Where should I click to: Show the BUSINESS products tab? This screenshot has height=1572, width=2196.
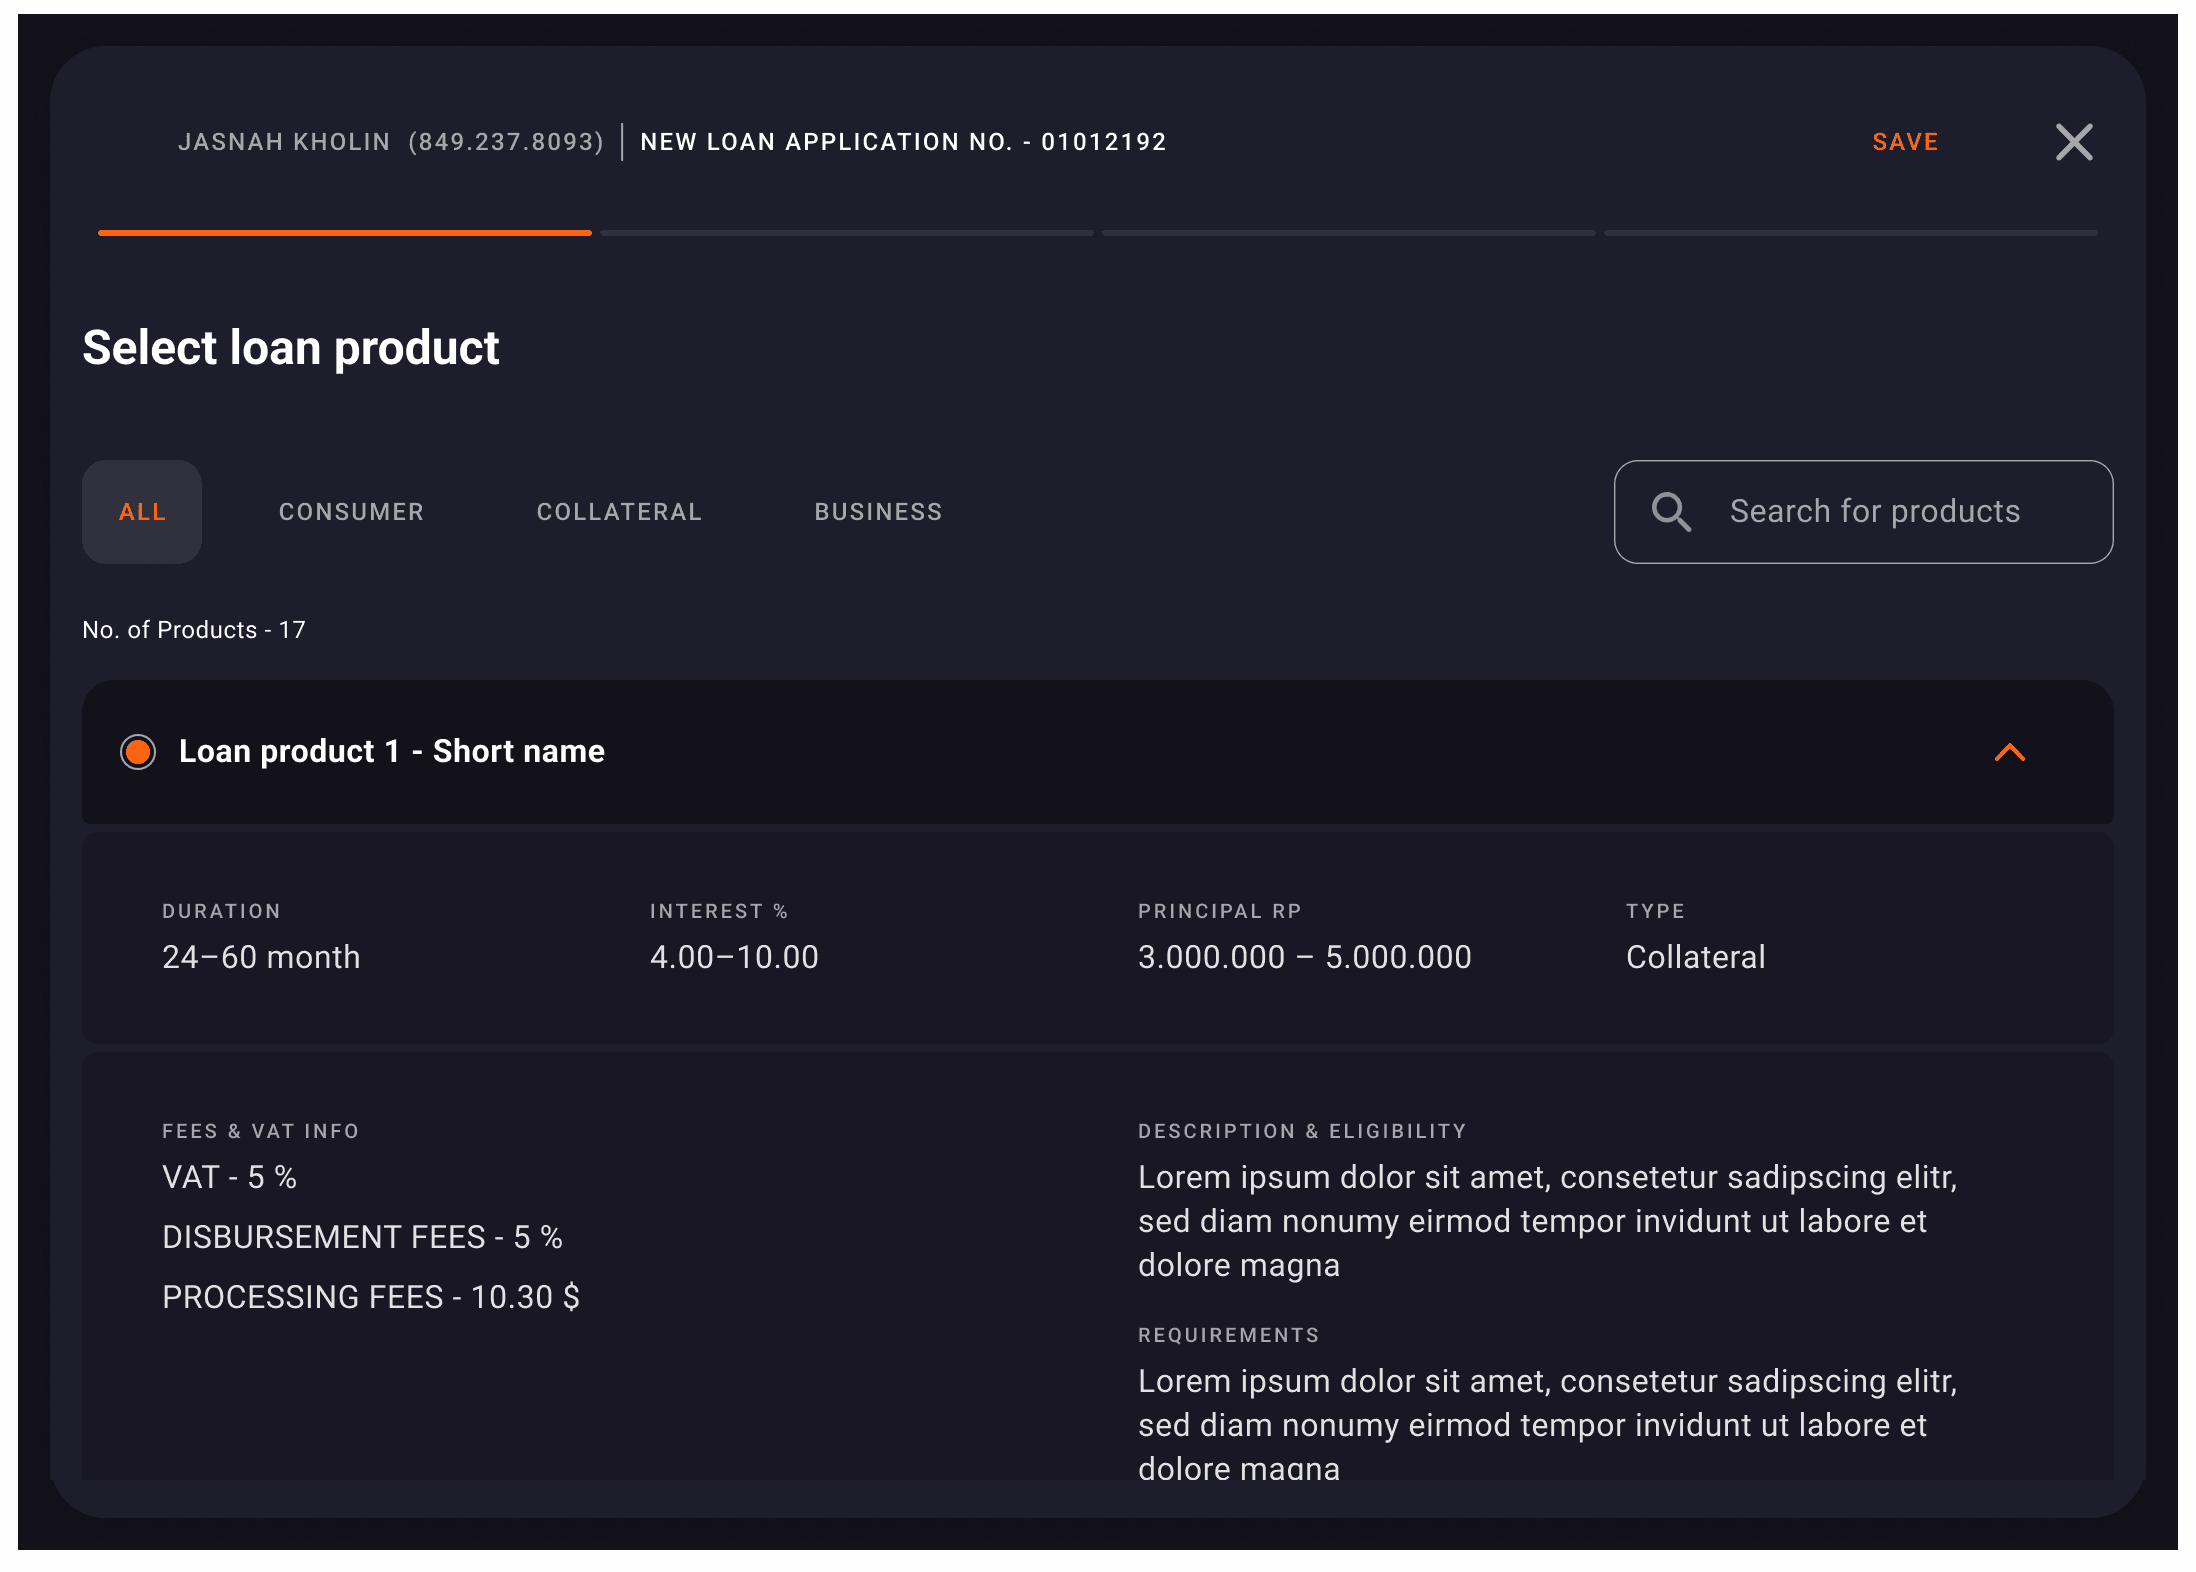tap(878, 512)
